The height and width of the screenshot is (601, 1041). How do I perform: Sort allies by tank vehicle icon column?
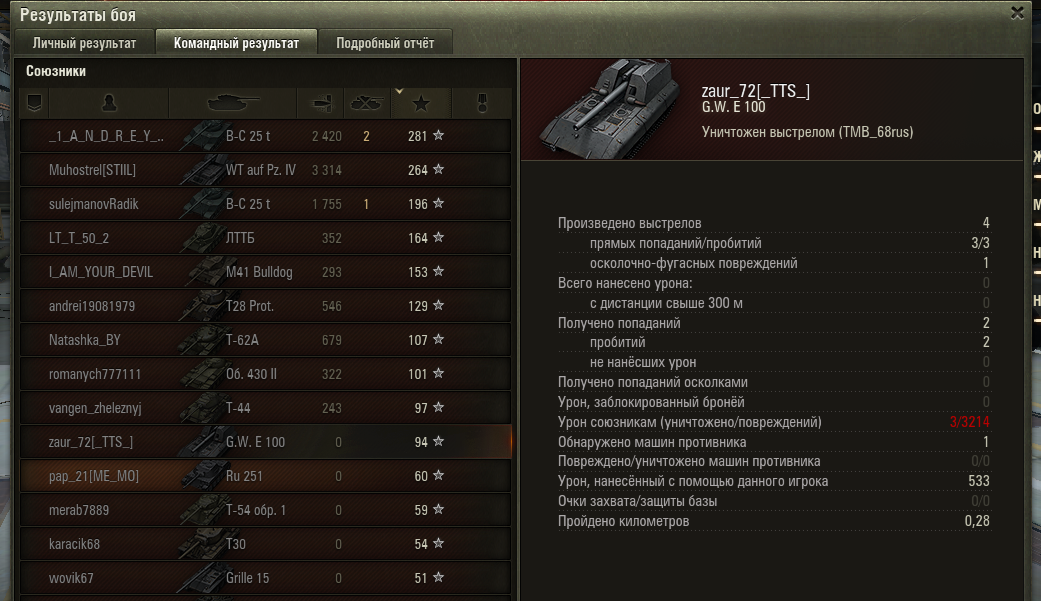coord(232,103)
